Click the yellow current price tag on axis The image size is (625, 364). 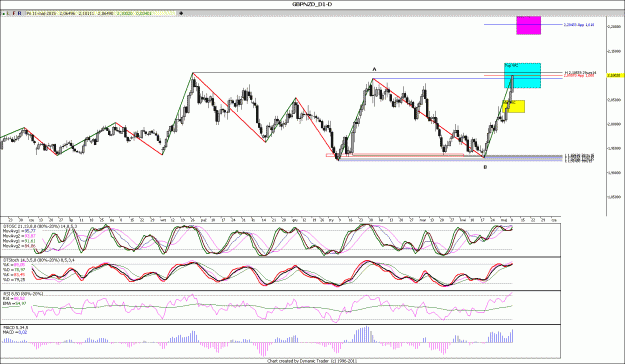614,75
